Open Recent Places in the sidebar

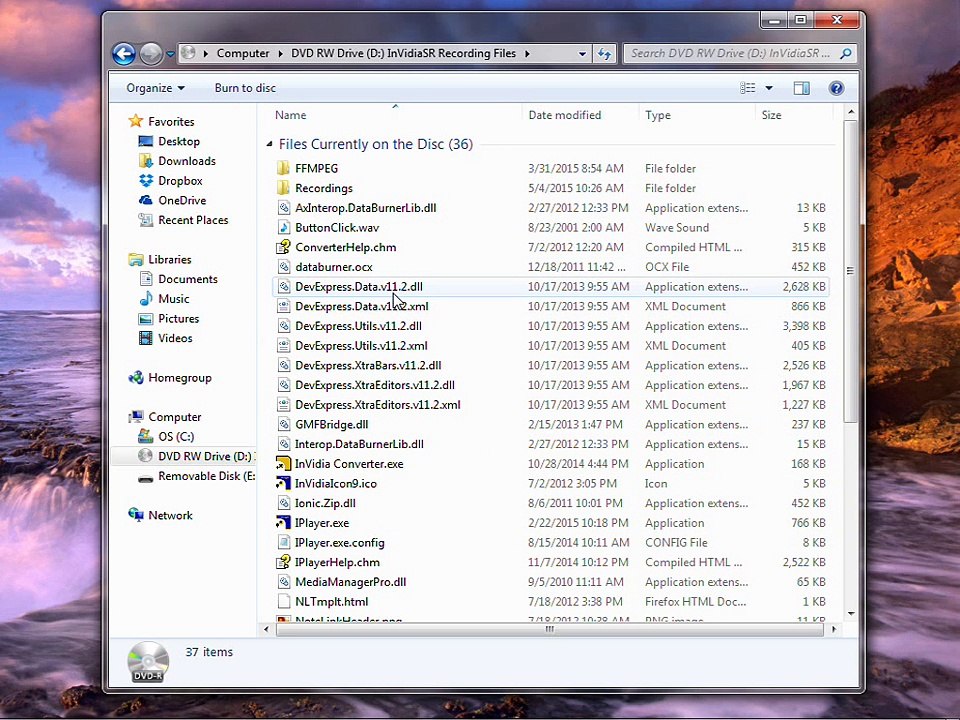193,220
